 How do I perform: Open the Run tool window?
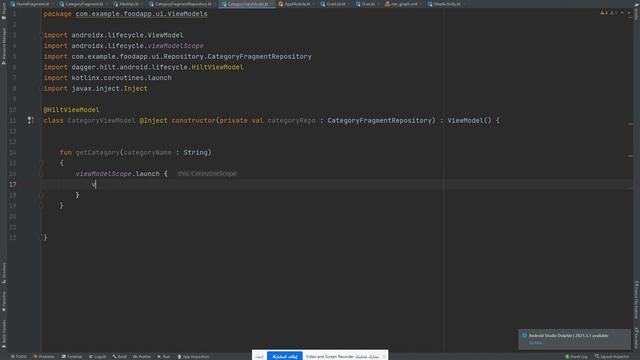(x=164, y=357)
